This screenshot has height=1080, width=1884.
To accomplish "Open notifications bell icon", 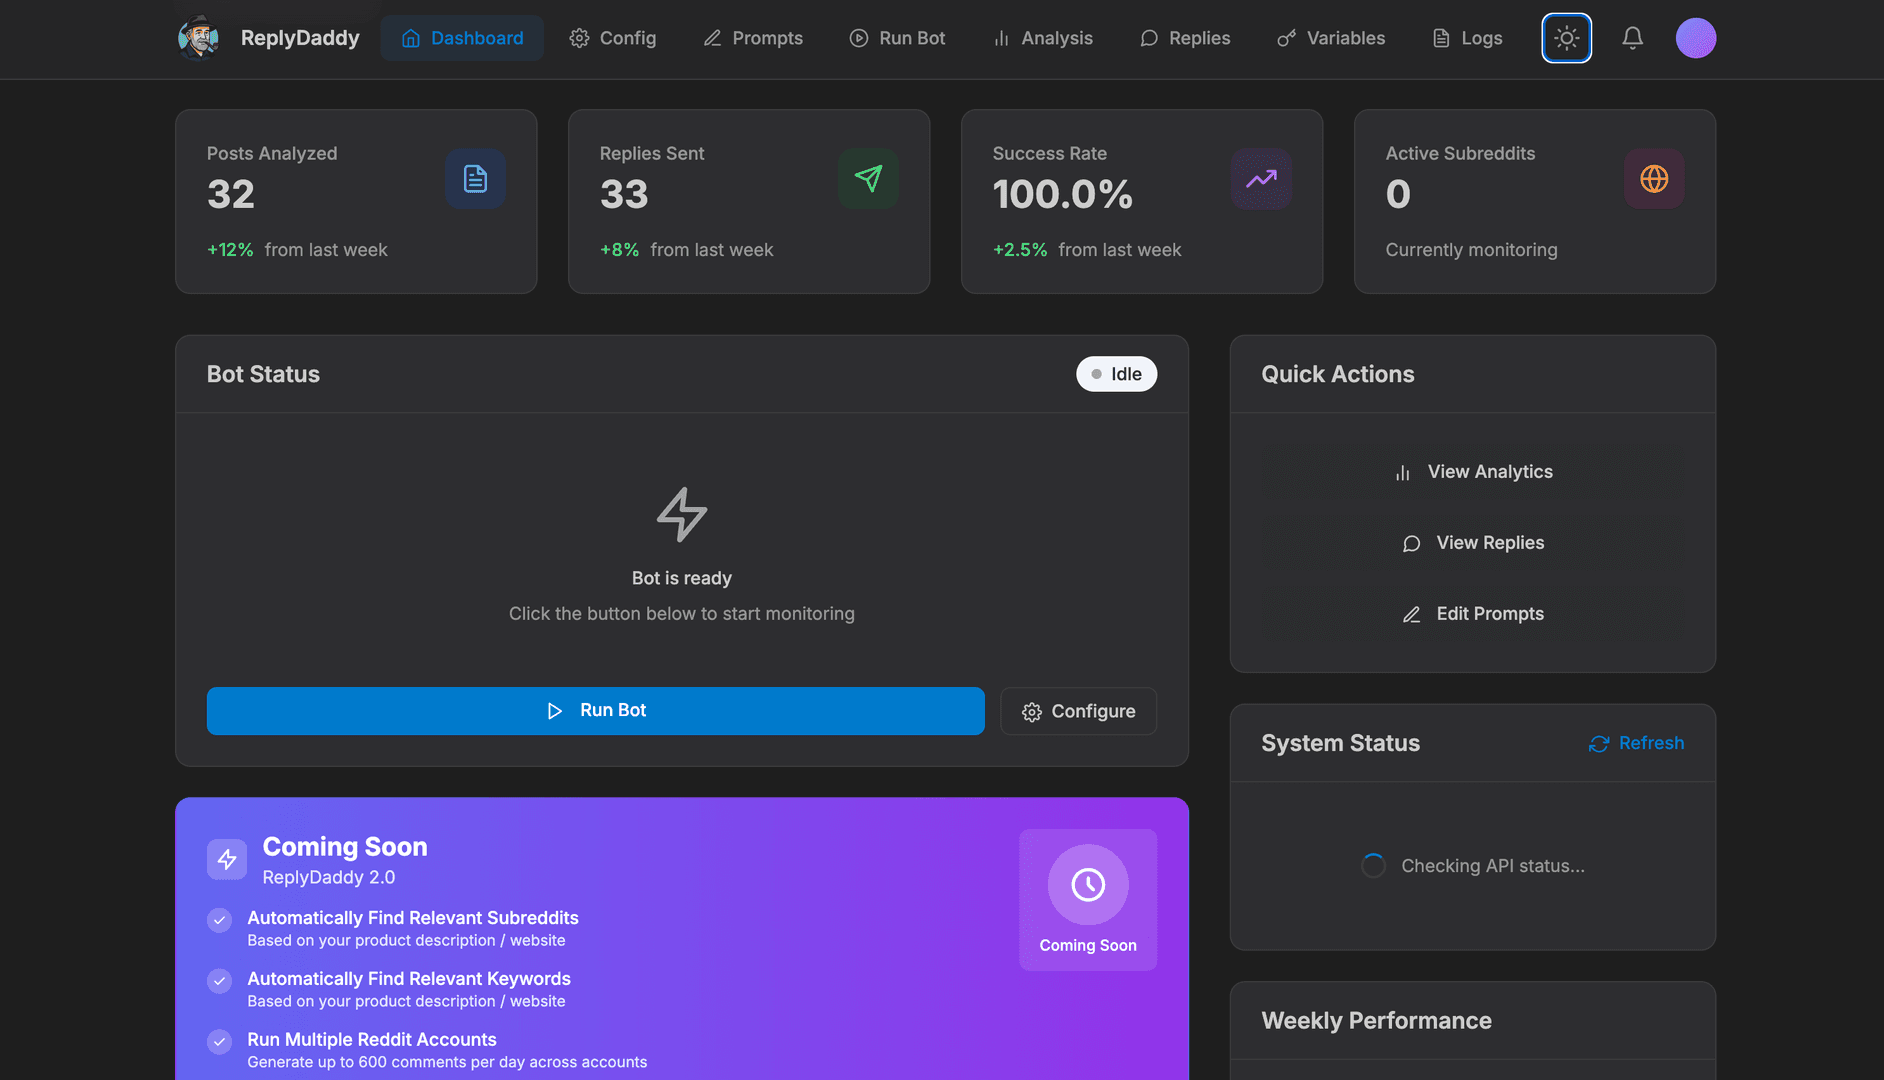I will (1632, 38).
